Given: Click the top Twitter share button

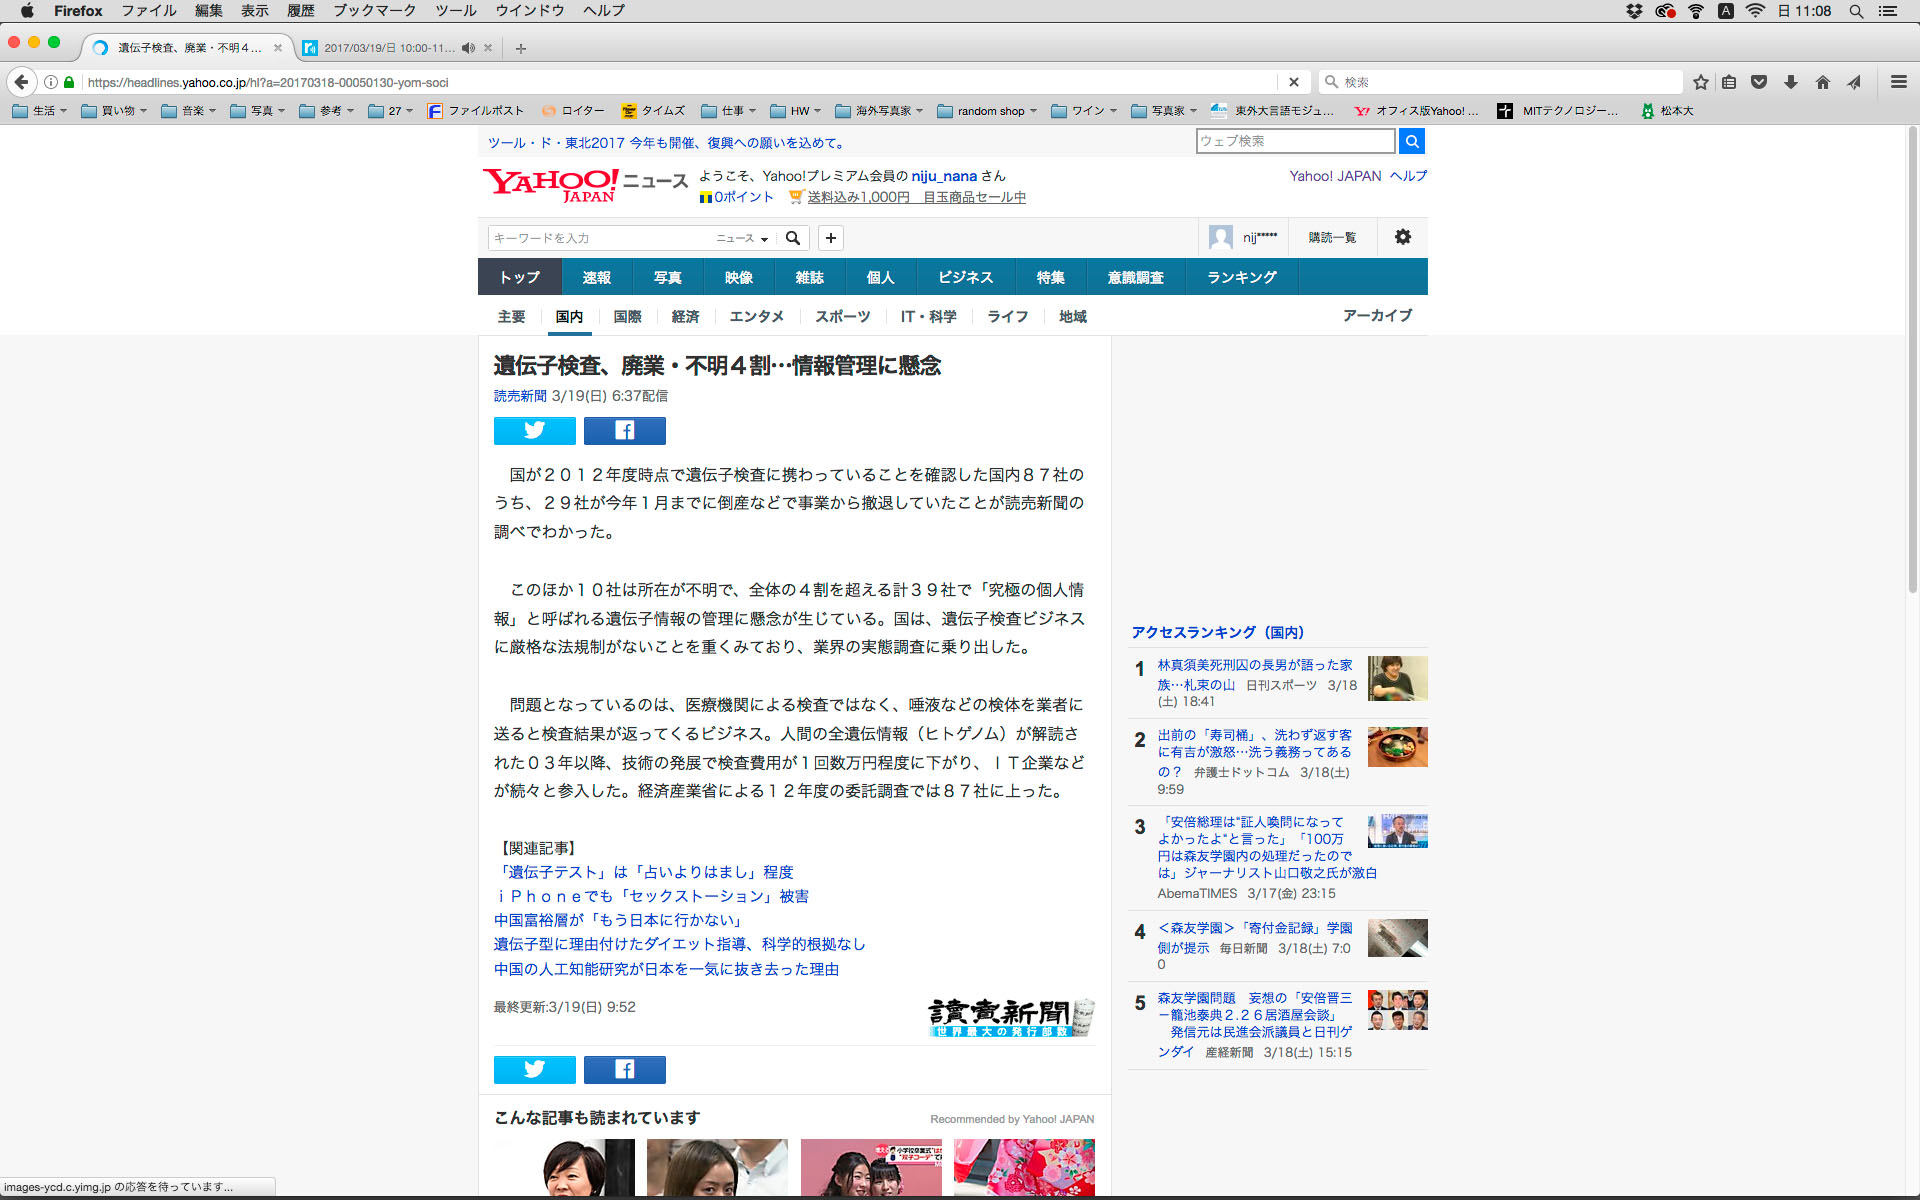Looking at the screenshot, I should pos(534,430).
